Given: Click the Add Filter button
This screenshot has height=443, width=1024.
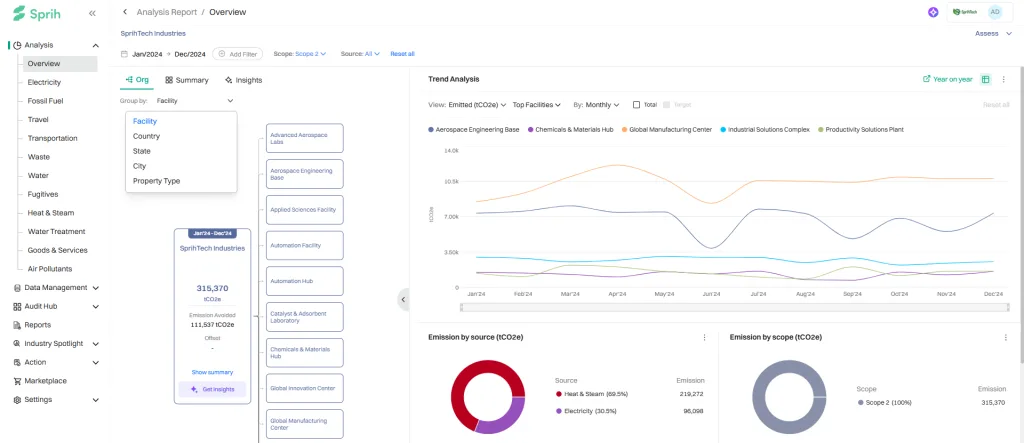Looking at the screenshot, I should click(x=237, y=54).
